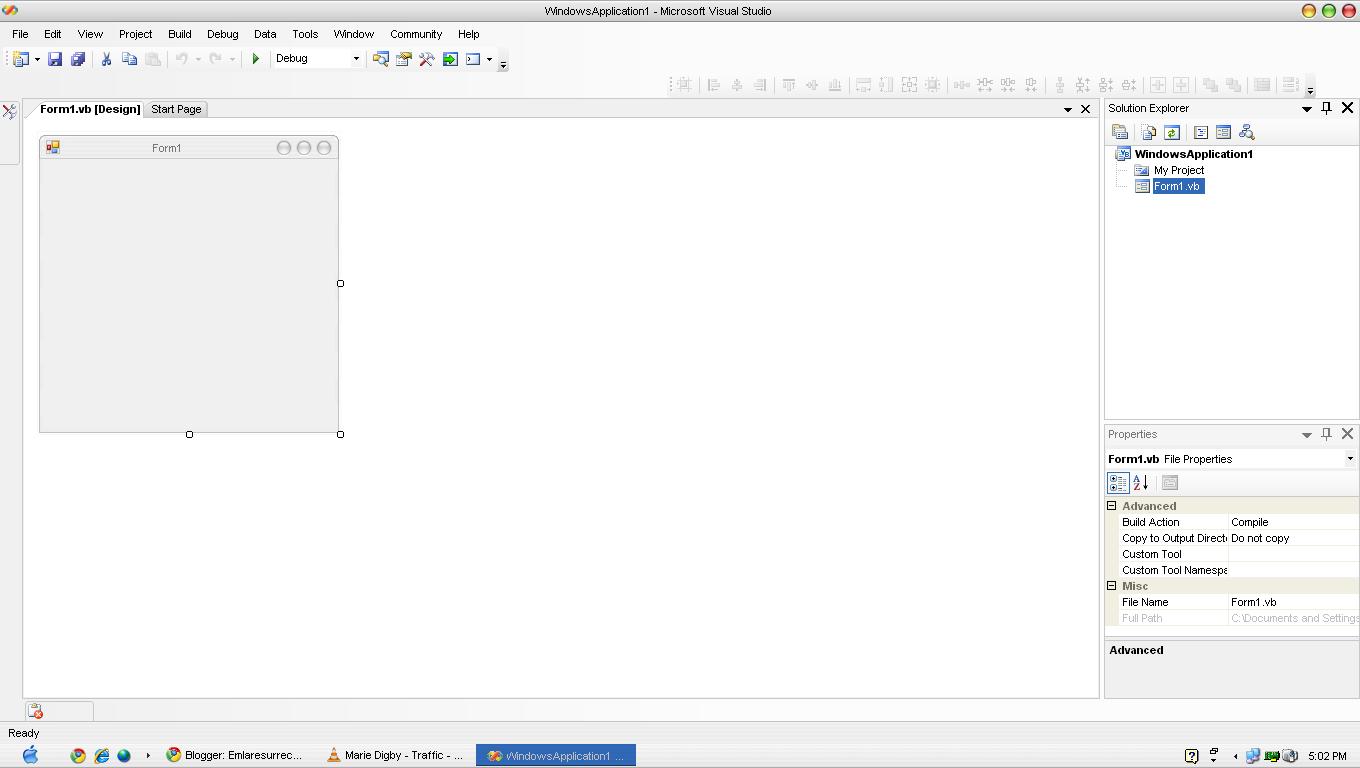Click the Cut scissors icon
The width and height of the screenshot is (1360, 768).
(106, 59)
